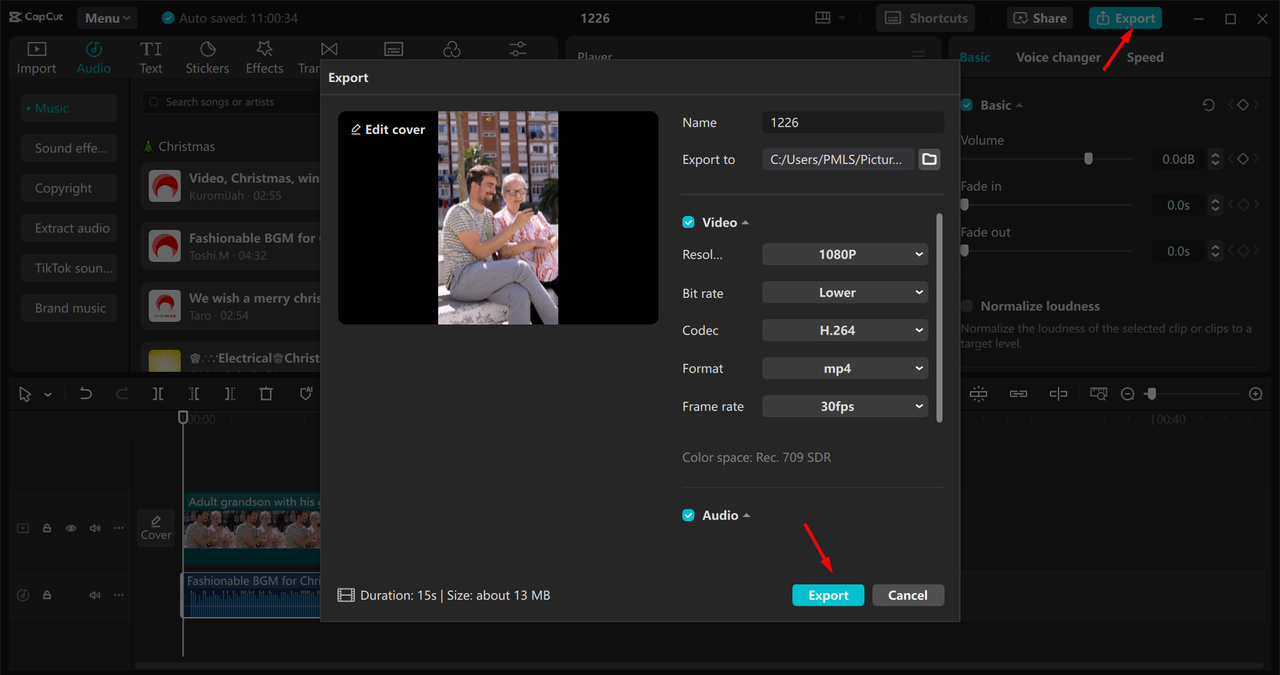Split clip at playhead
The image size is (1280, 675).
[158, 394]
